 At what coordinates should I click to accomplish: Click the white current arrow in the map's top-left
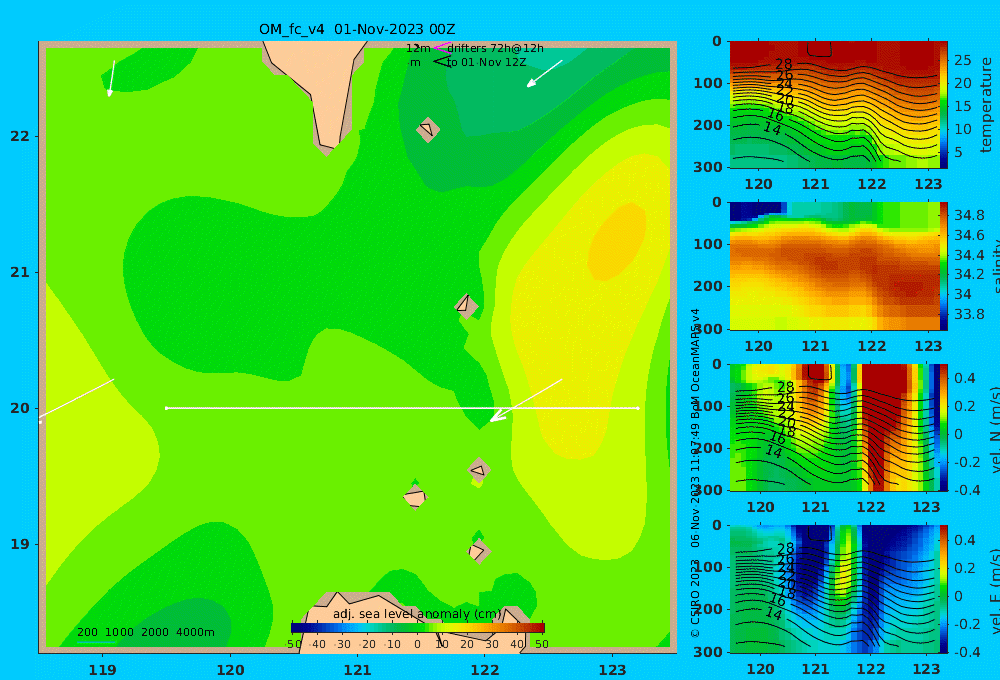point(111,78)
